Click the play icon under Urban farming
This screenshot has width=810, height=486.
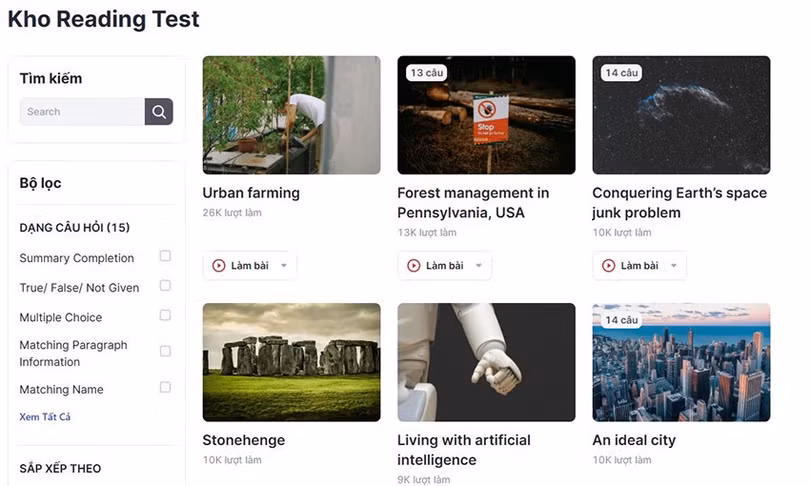219,265
